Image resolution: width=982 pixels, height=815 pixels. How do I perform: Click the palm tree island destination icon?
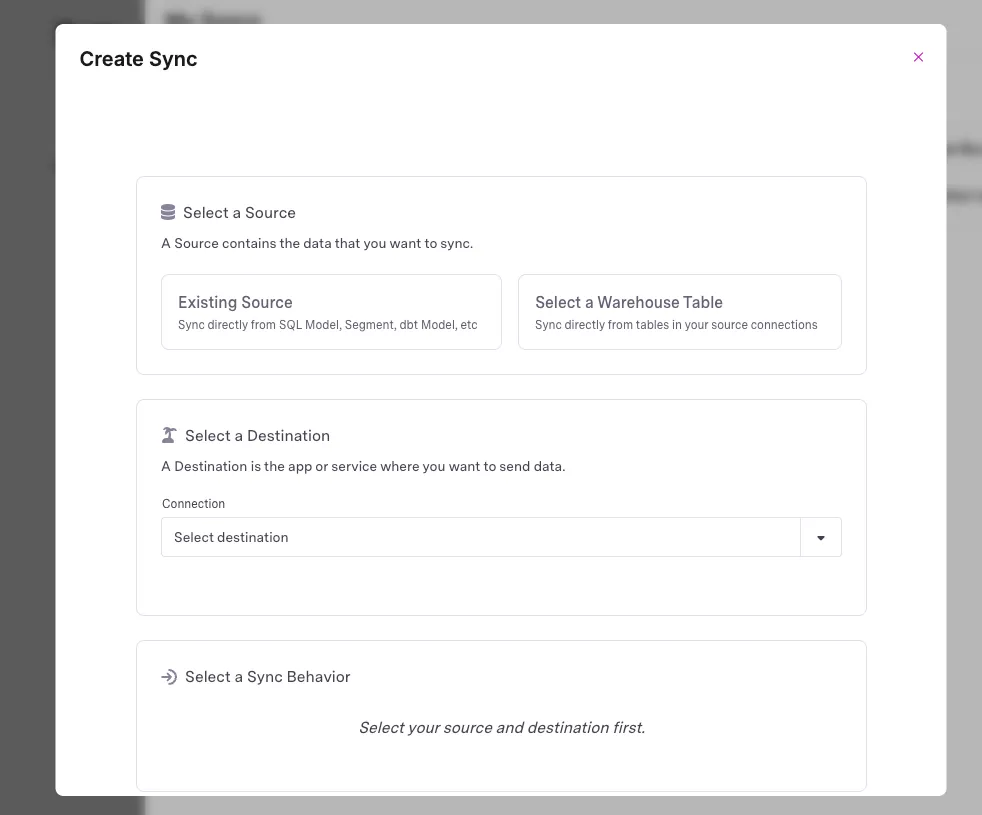pyautogui.click(x=168, y=435)
